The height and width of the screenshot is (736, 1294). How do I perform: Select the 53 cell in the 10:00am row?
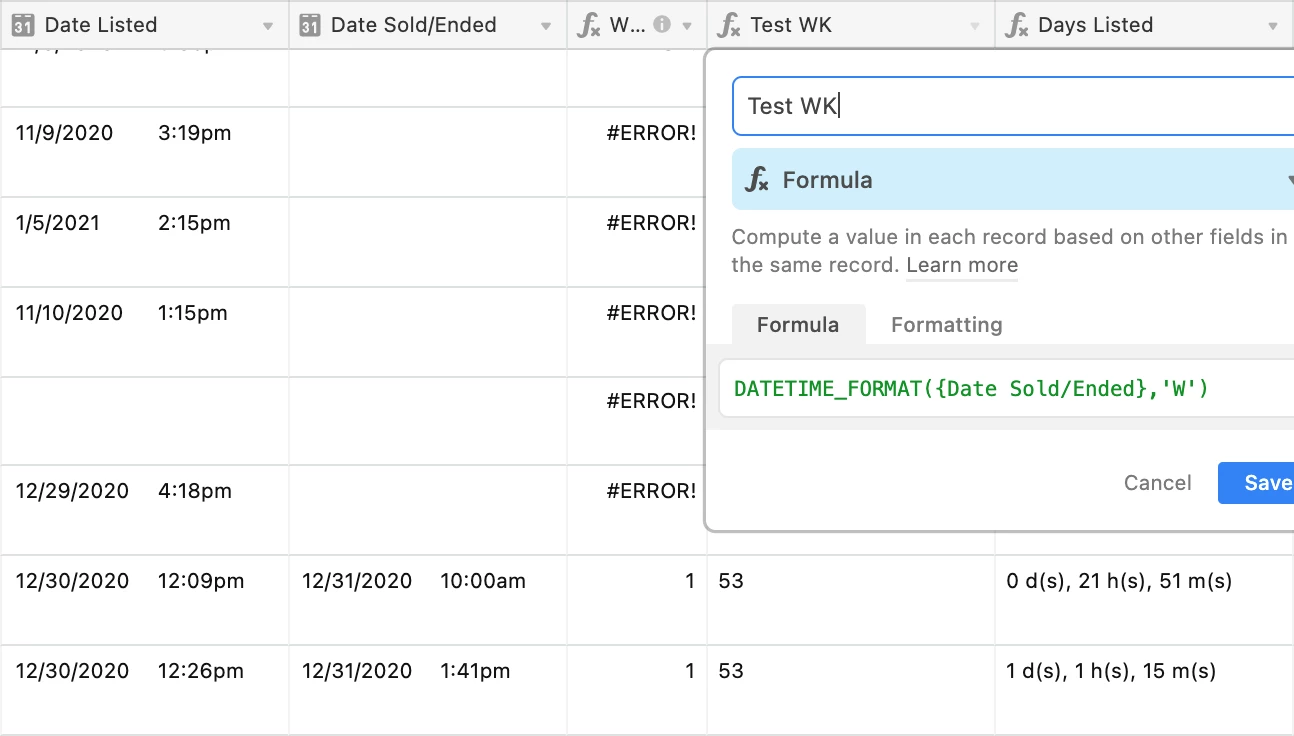click(x=851, y=600)
